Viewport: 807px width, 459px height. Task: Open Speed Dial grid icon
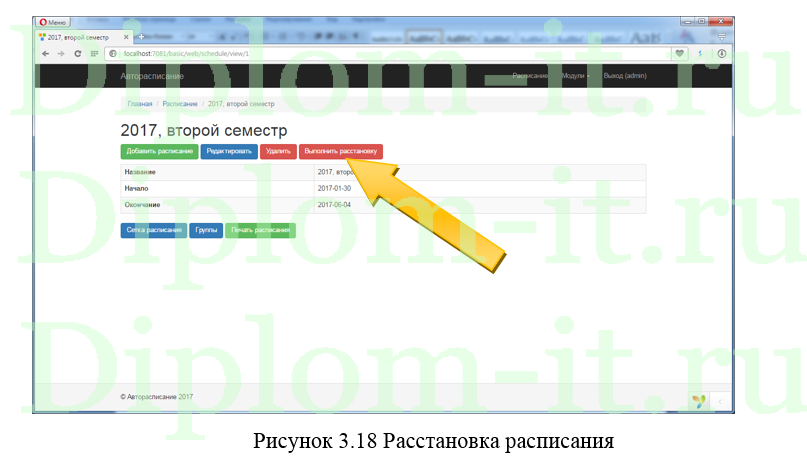point(94,54)
